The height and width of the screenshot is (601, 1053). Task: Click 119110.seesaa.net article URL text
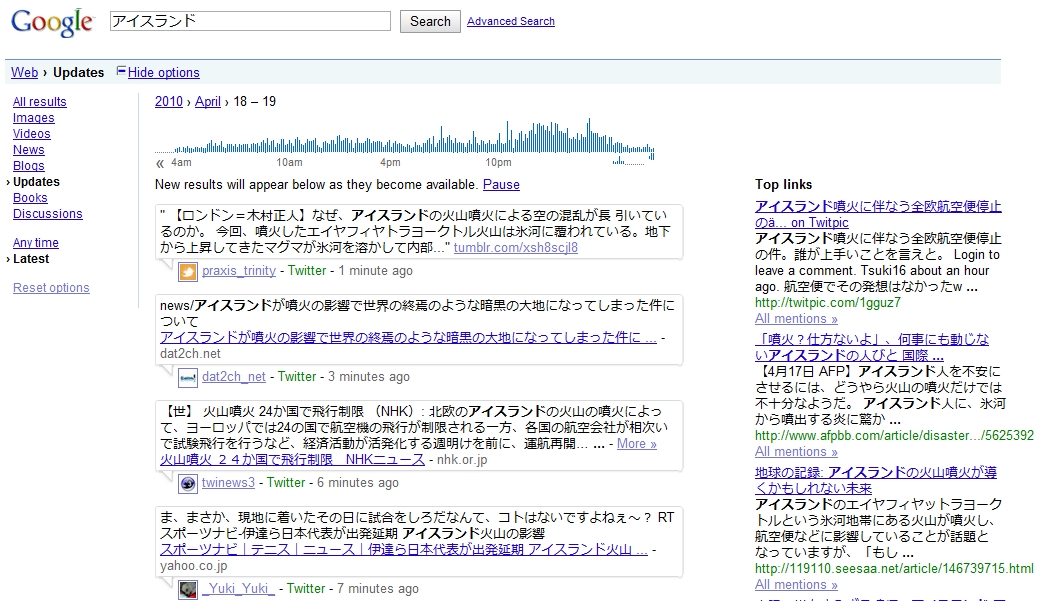pos(894,569)
